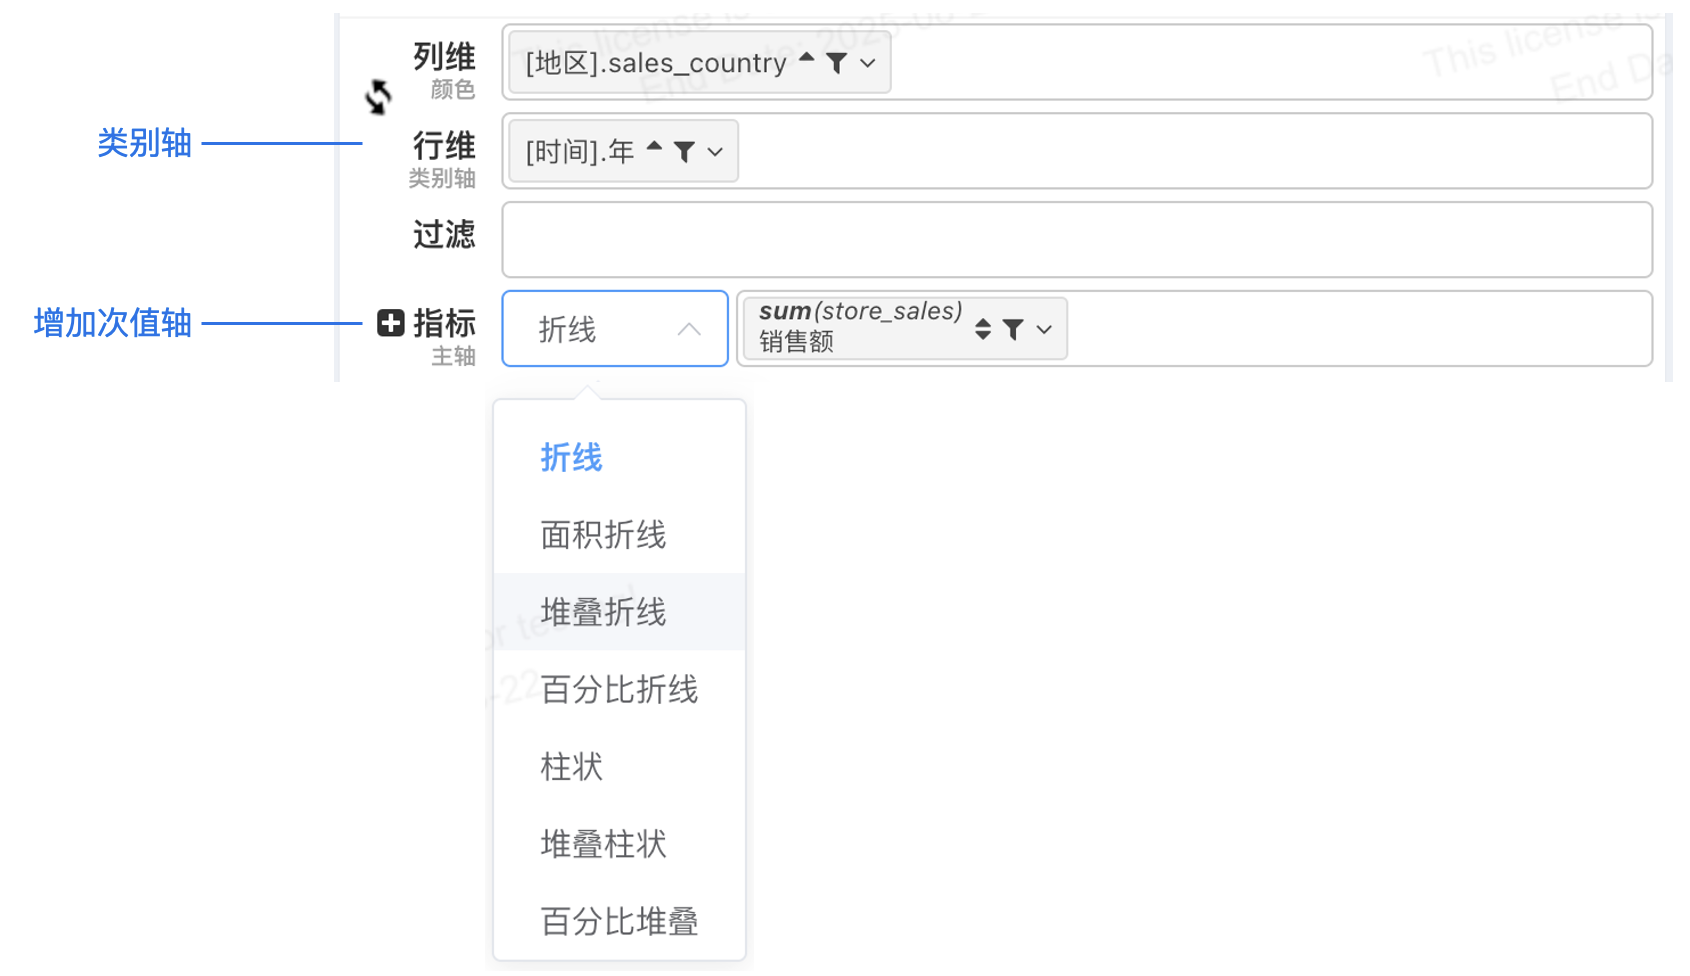Collapse the 折线 chart type dropdown

[689, 329]
